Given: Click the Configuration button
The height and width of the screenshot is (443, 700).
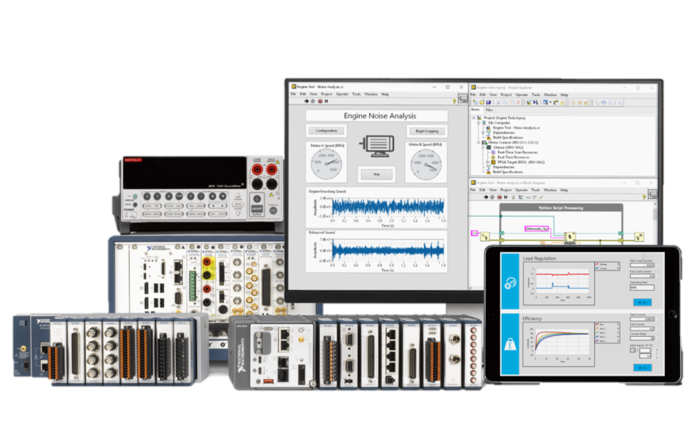Looking at the screenshot, I should tap(328, 131).
